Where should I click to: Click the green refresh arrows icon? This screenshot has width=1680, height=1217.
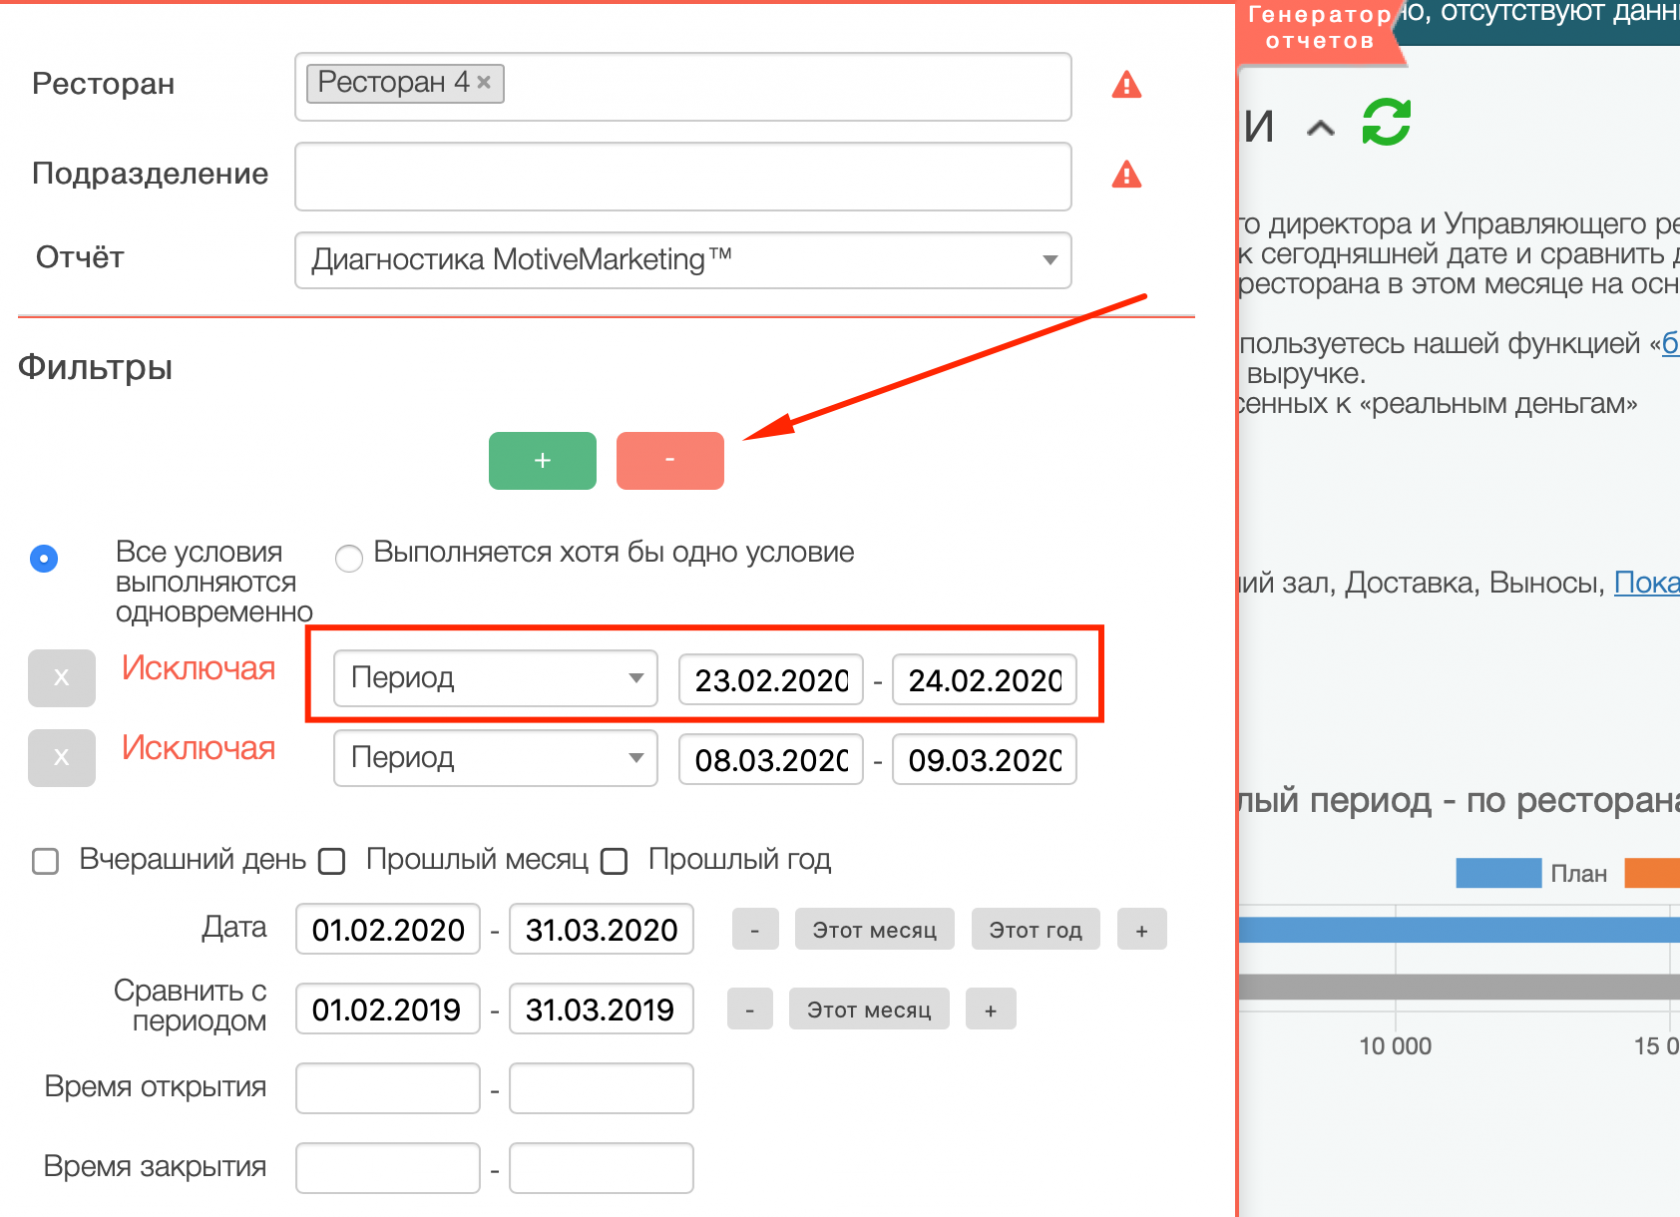click(1386, 123)
